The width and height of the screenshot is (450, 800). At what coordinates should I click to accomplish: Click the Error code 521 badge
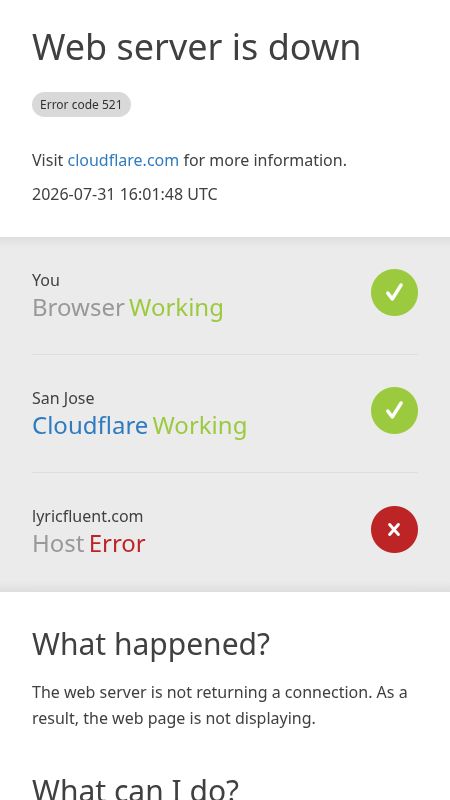click(81, 105)
